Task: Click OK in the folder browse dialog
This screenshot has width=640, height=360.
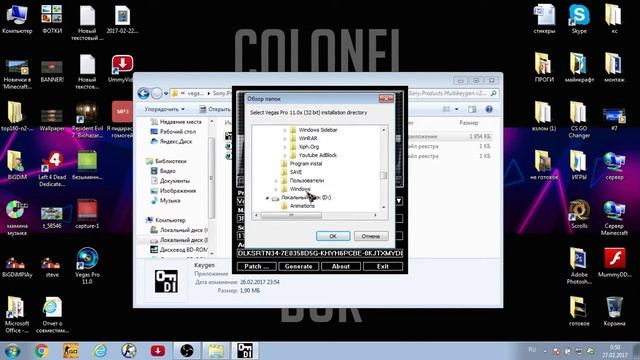Action: pyautogui.click(x=333, y=236)
